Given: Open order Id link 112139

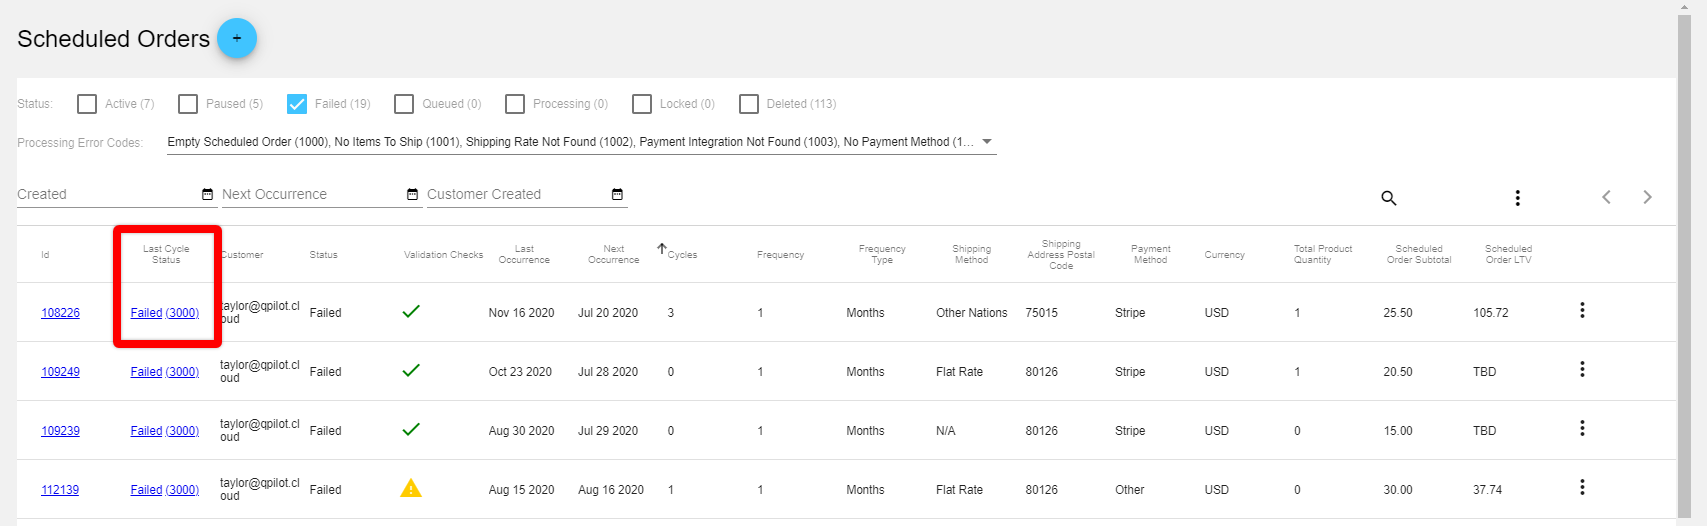Looking at the screenshot, I should coord(60,490).
